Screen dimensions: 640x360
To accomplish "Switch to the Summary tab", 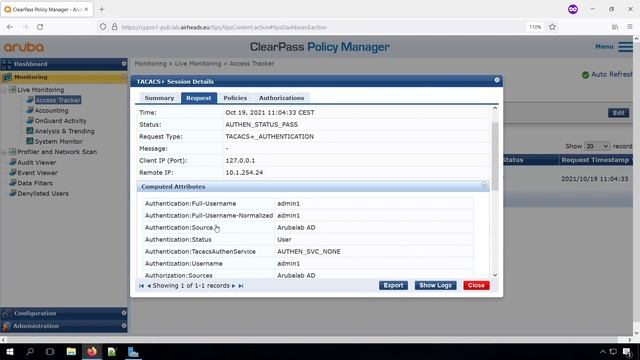I will 159,98.
